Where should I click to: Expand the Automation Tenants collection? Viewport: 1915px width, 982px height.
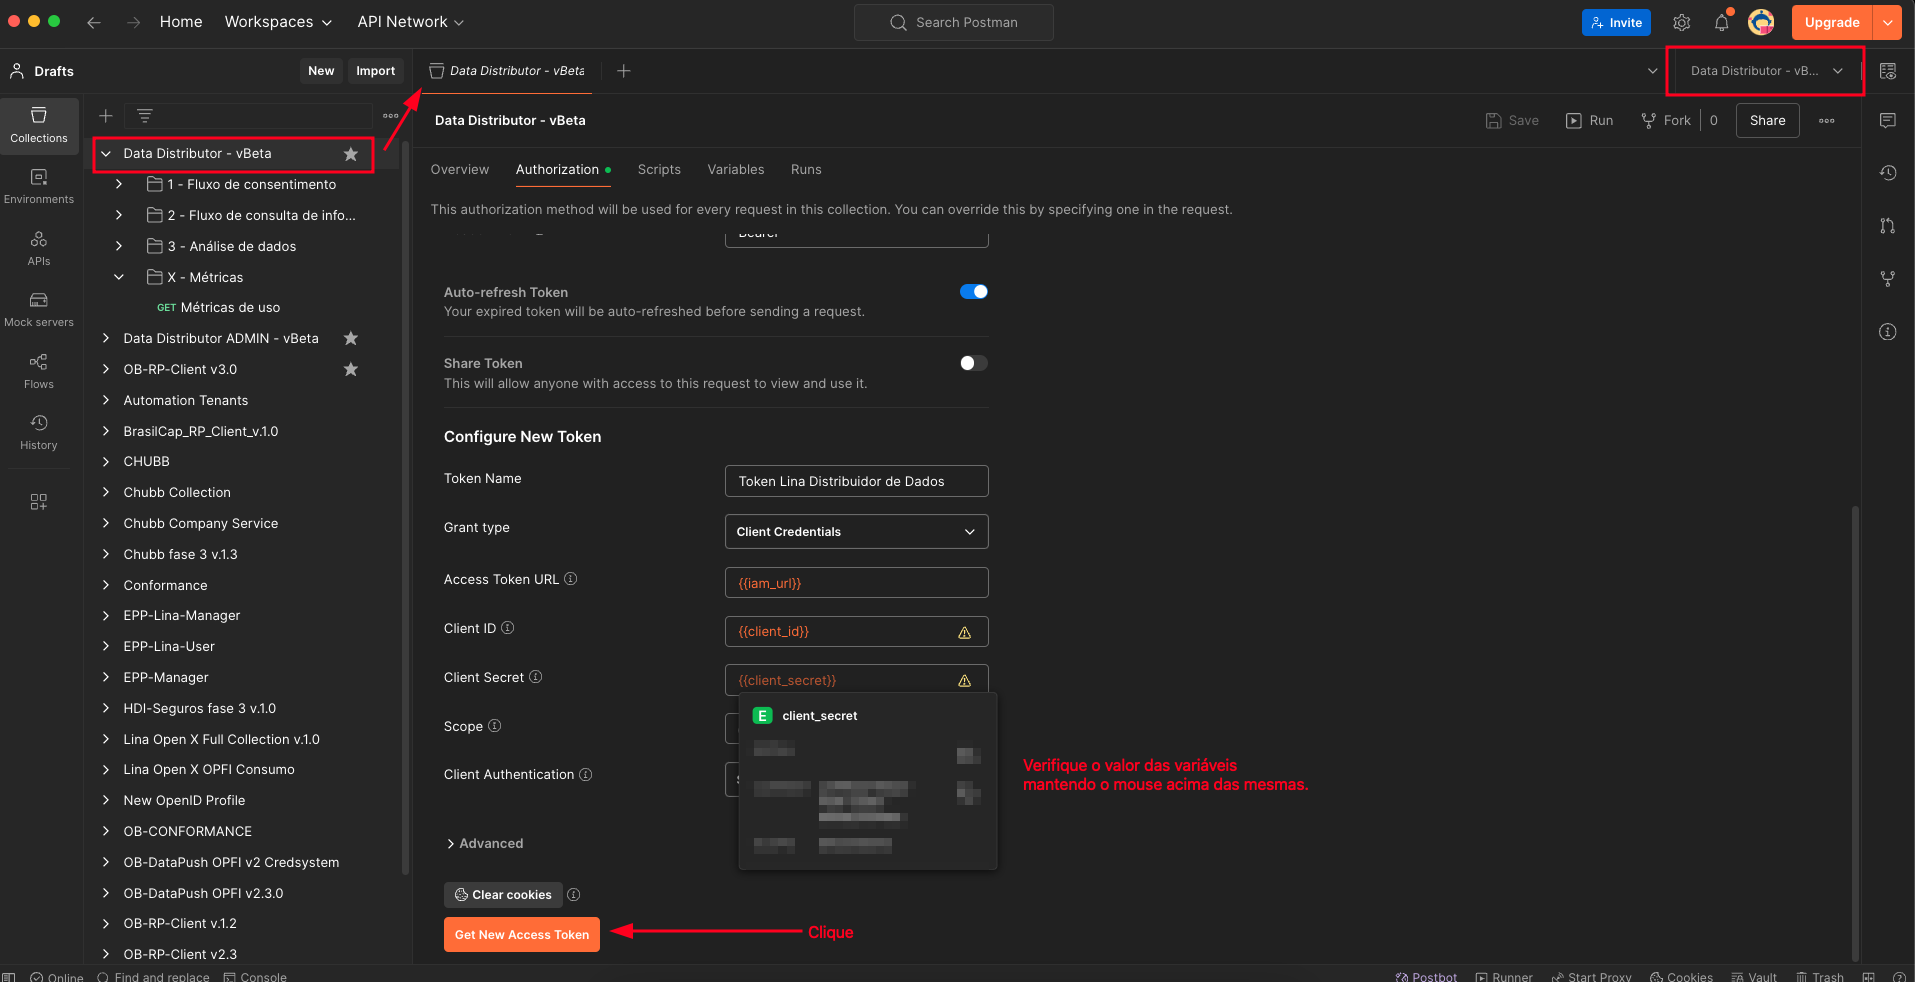(x=106, y=401)
